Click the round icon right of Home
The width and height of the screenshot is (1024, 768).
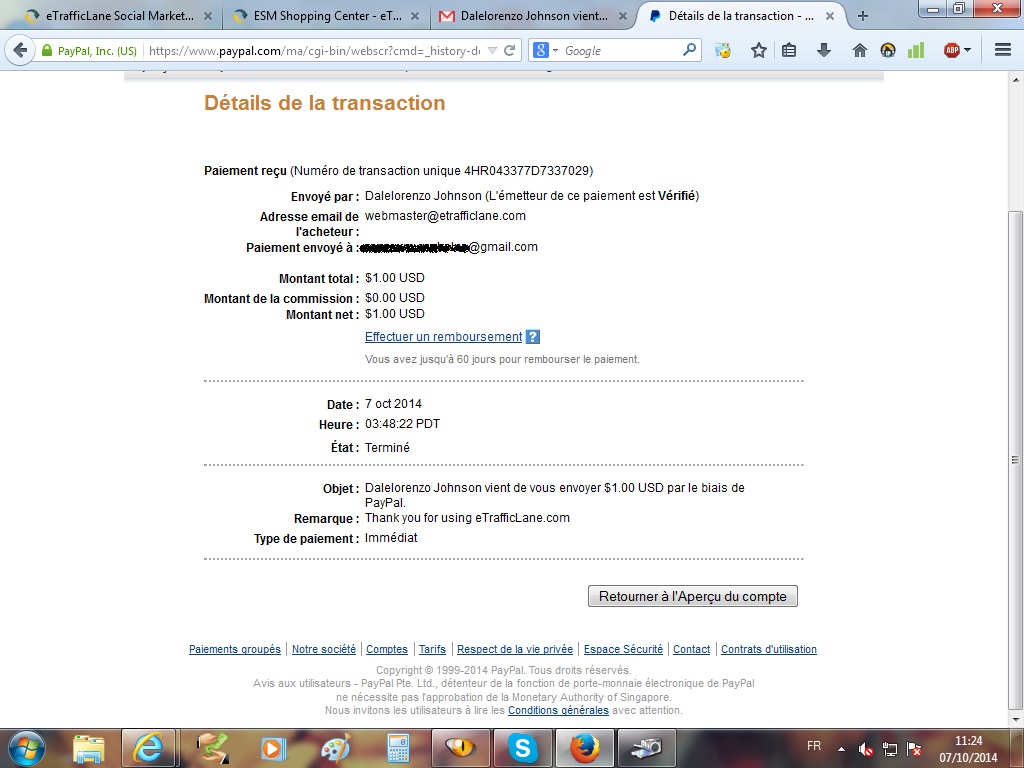[x=888, y=50]
